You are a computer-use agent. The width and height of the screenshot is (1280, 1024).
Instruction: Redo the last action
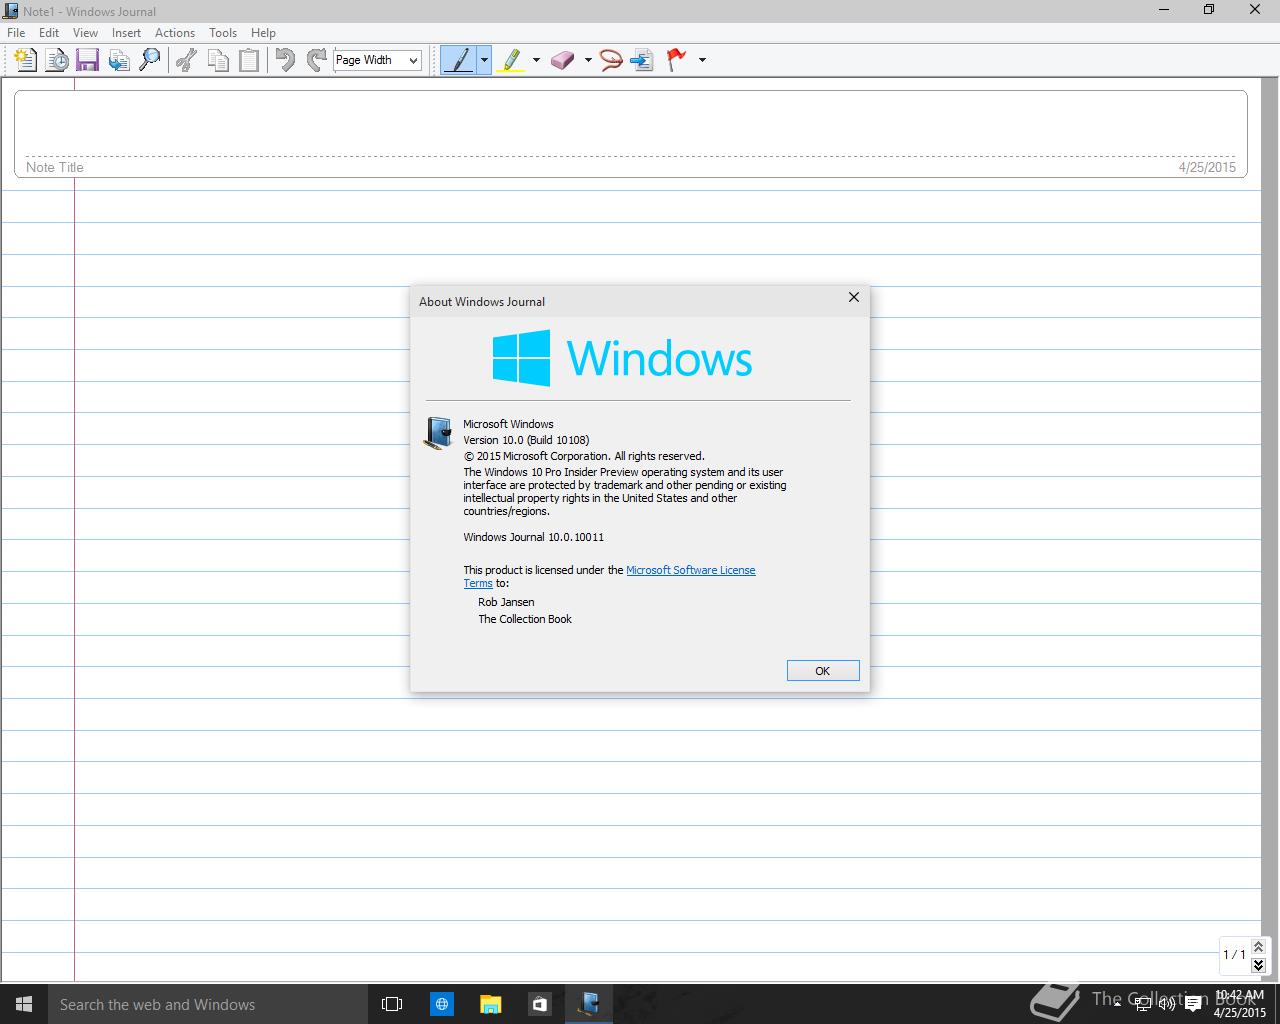316,60
